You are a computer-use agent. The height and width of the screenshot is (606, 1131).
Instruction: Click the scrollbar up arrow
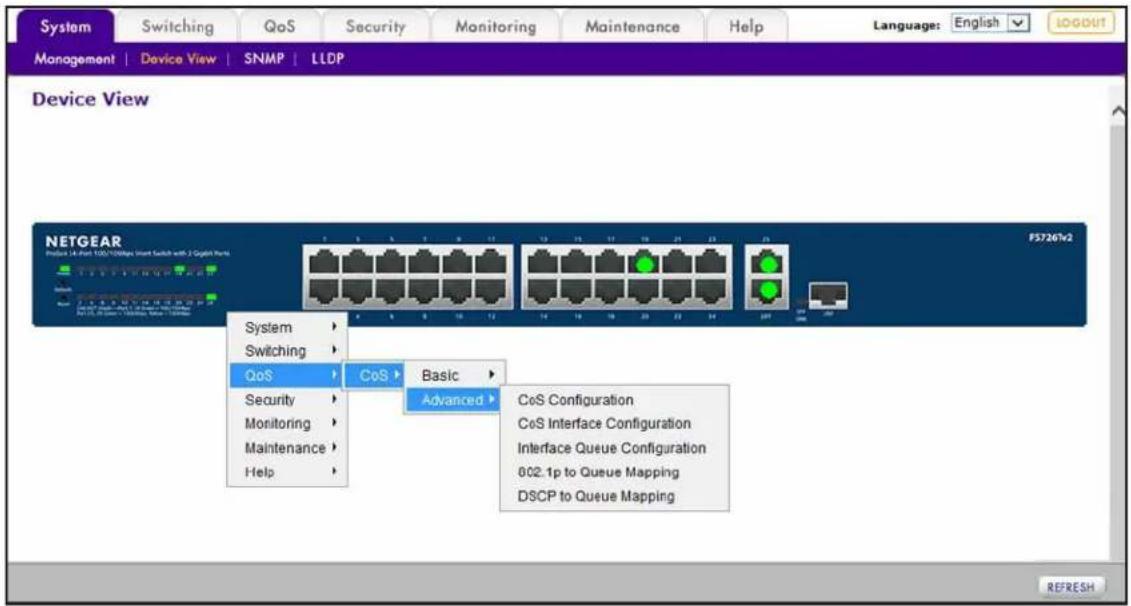point(1120,112)
